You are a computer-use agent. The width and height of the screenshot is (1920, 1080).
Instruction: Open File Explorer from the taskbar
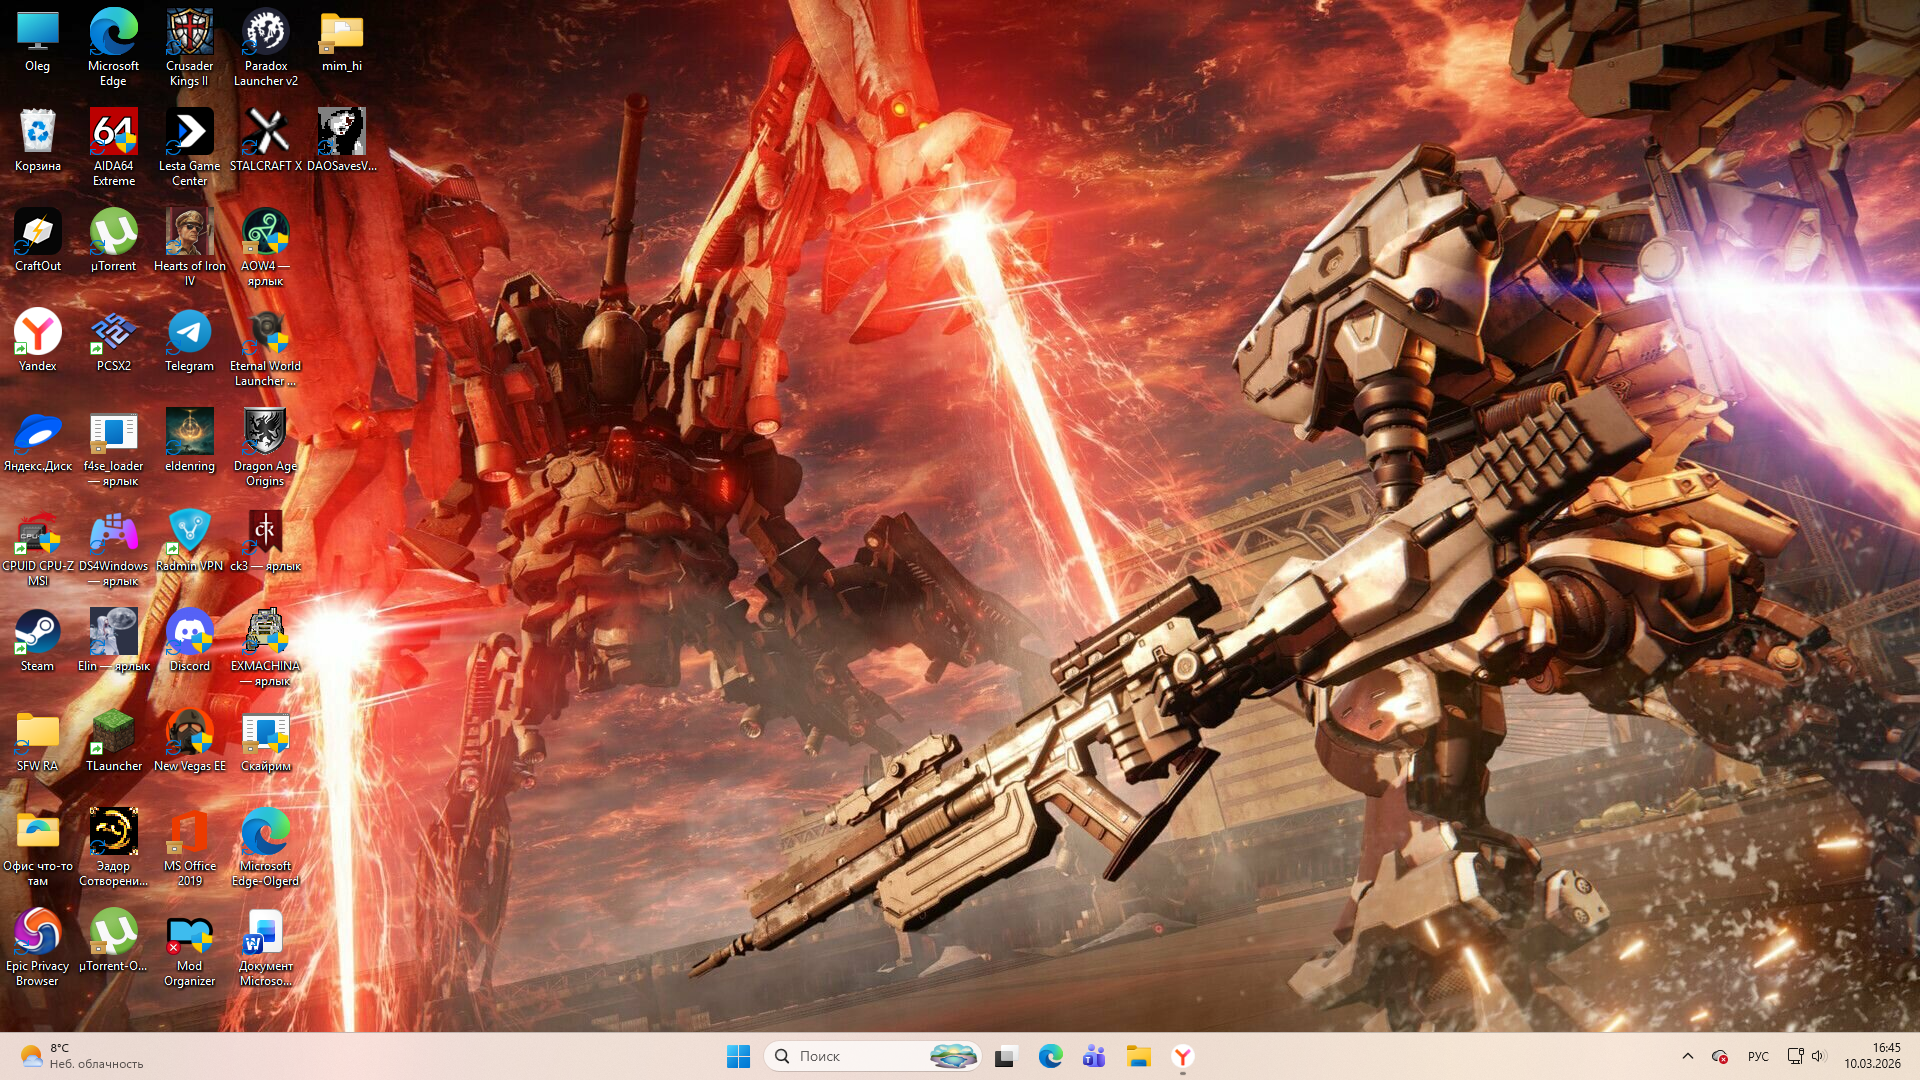point(1138,1056)
